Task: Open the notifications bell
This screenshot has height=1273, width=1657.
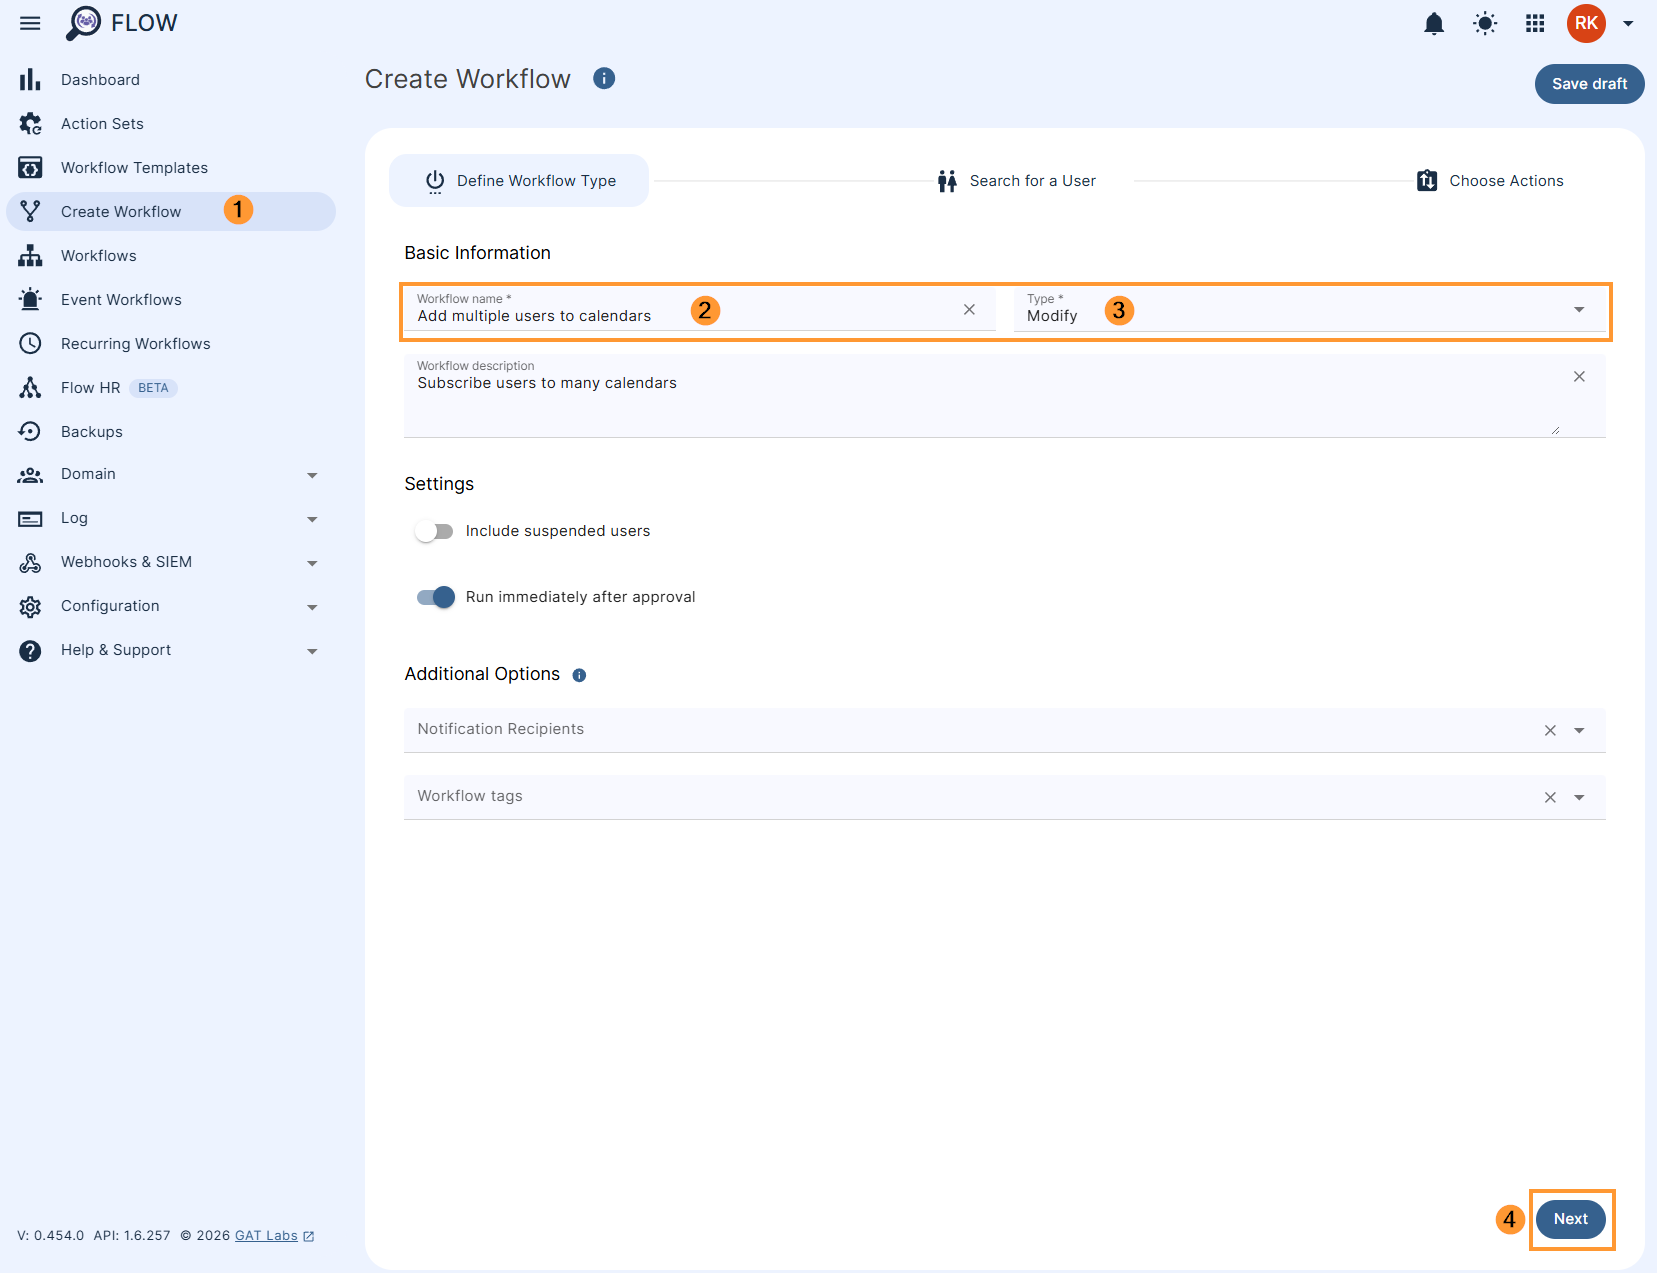Action: tap(1434, 23)
